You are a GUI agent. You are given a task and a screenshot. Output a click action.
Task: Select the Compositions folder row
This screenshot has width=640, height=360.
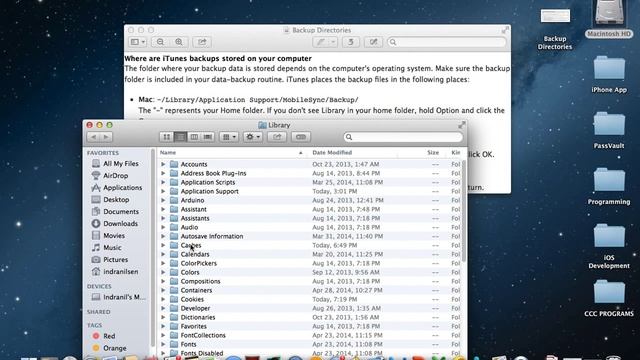[310, 281]
